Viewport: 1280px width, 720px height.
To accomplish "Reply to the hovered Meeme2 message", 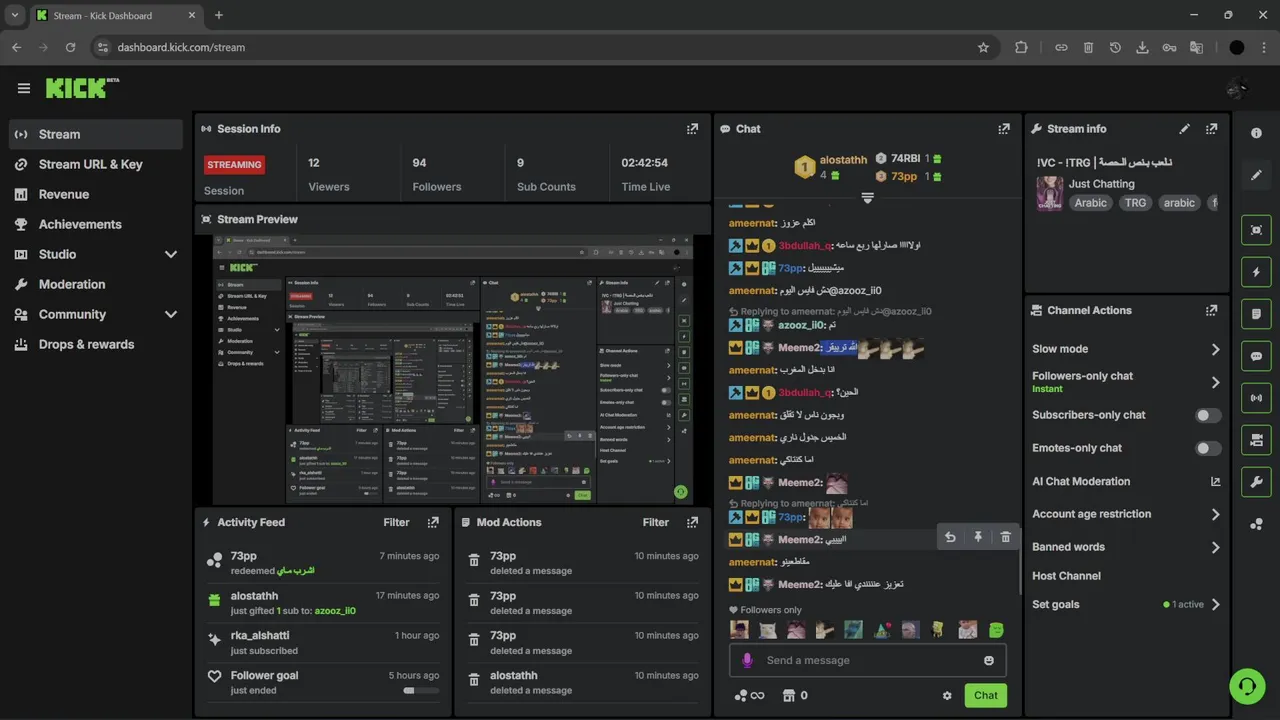I will tap(950, 537).
